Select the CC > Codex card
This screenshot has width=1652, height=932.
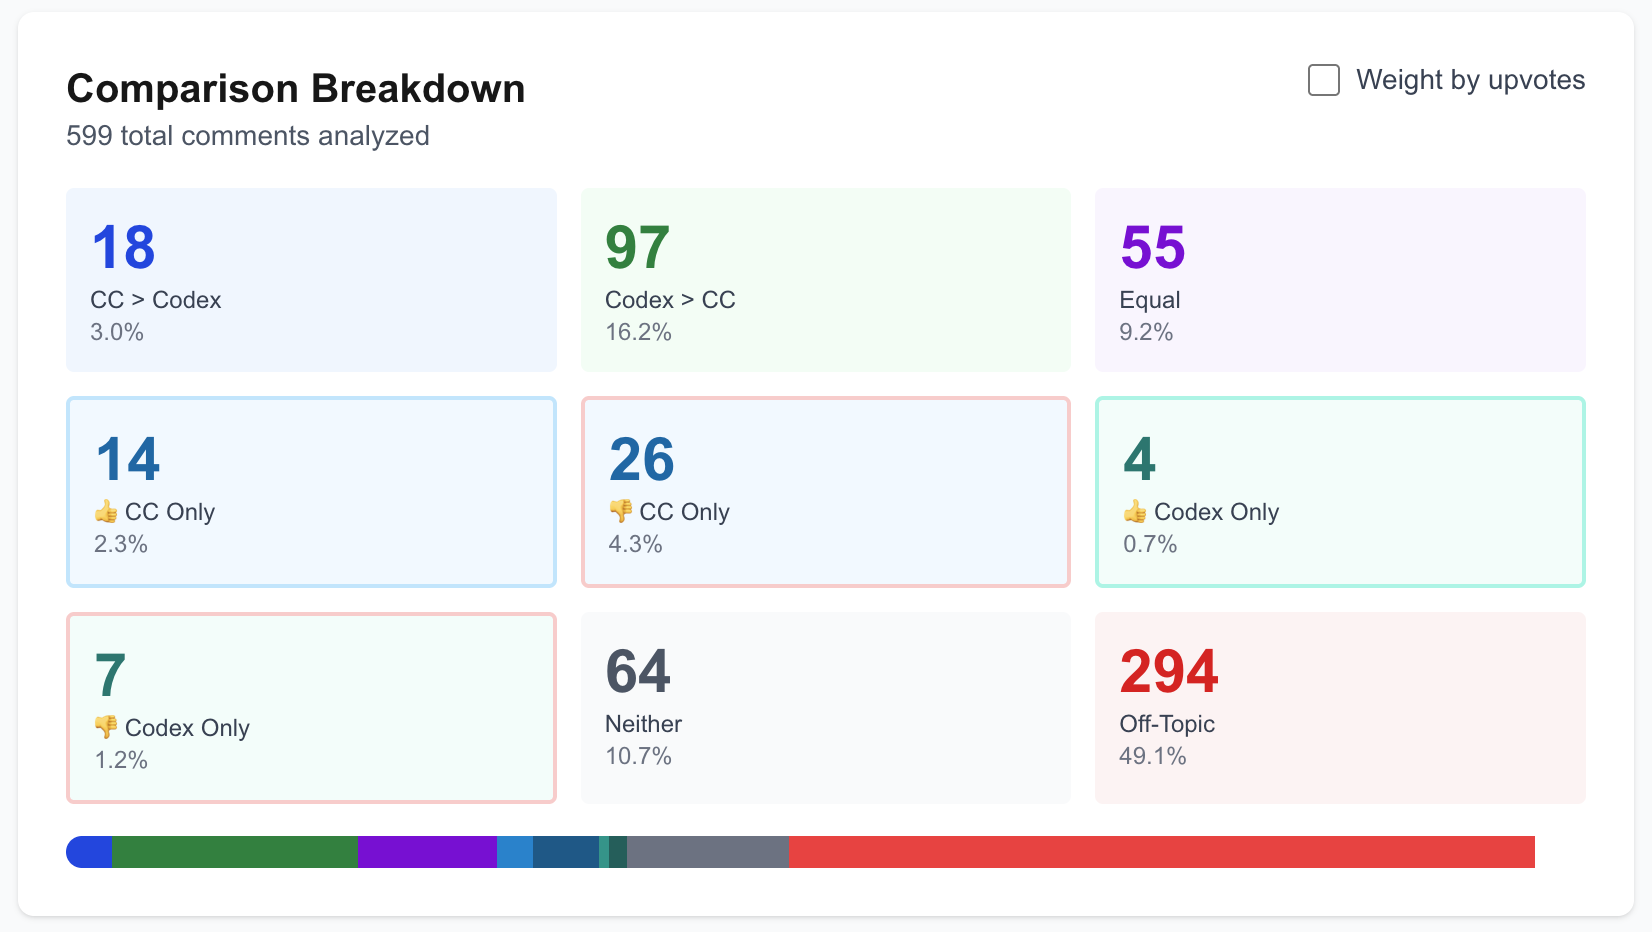(311, 280)
